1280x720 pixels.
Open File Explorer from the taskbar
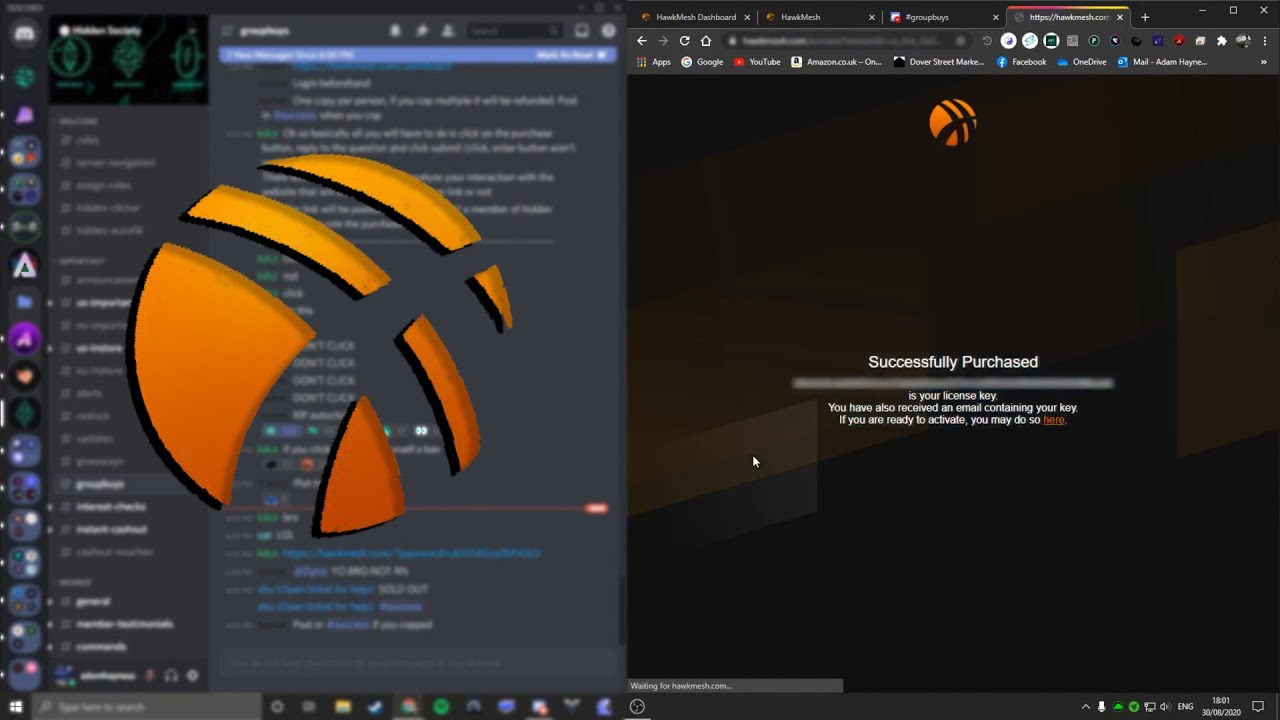(343, 706)
